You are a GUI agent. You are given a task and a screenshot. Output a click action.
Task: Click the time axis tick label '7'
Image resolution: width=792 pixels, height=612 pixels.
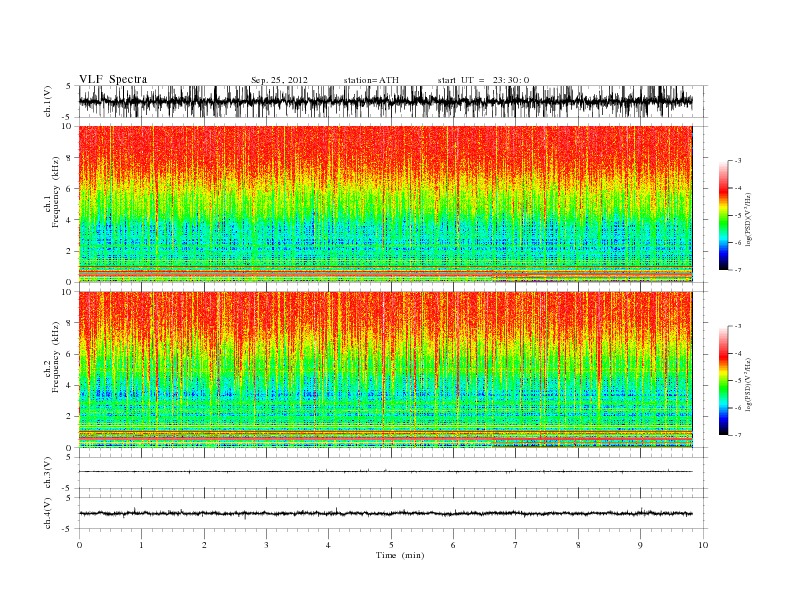point(516,545)
